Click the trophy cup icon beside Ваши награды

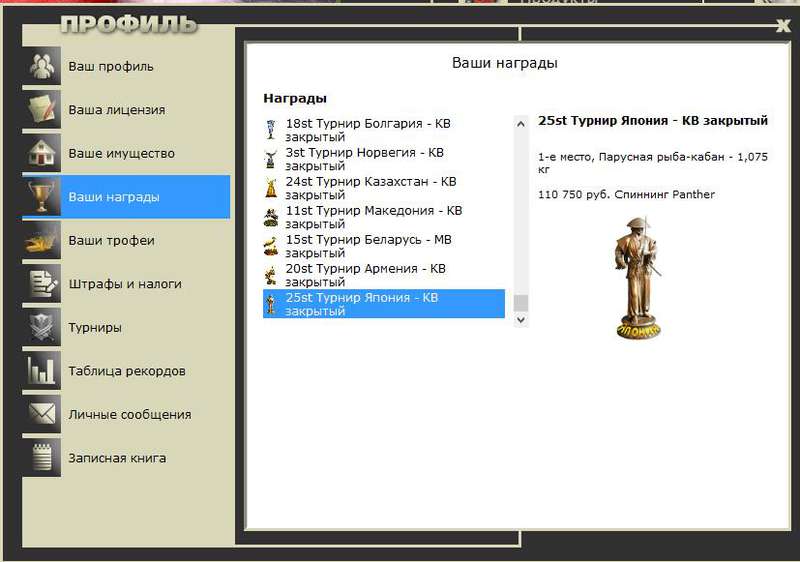point(41,197)
